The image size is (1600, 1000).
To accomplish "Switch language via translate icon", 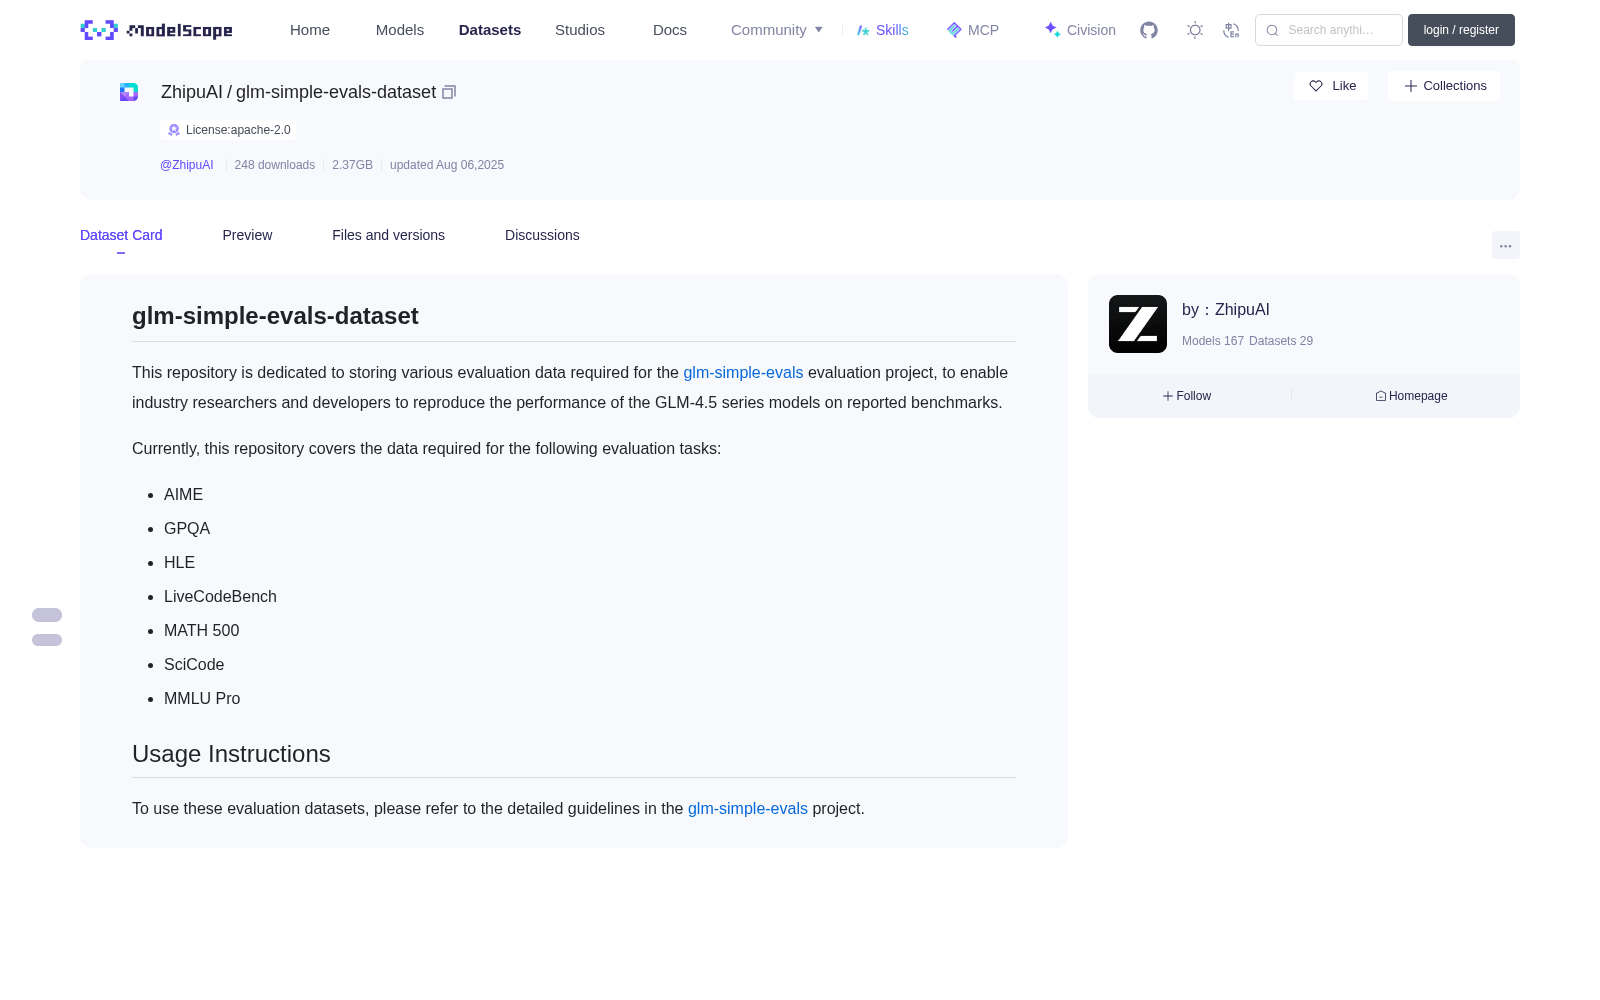I will coord(1231,30).
